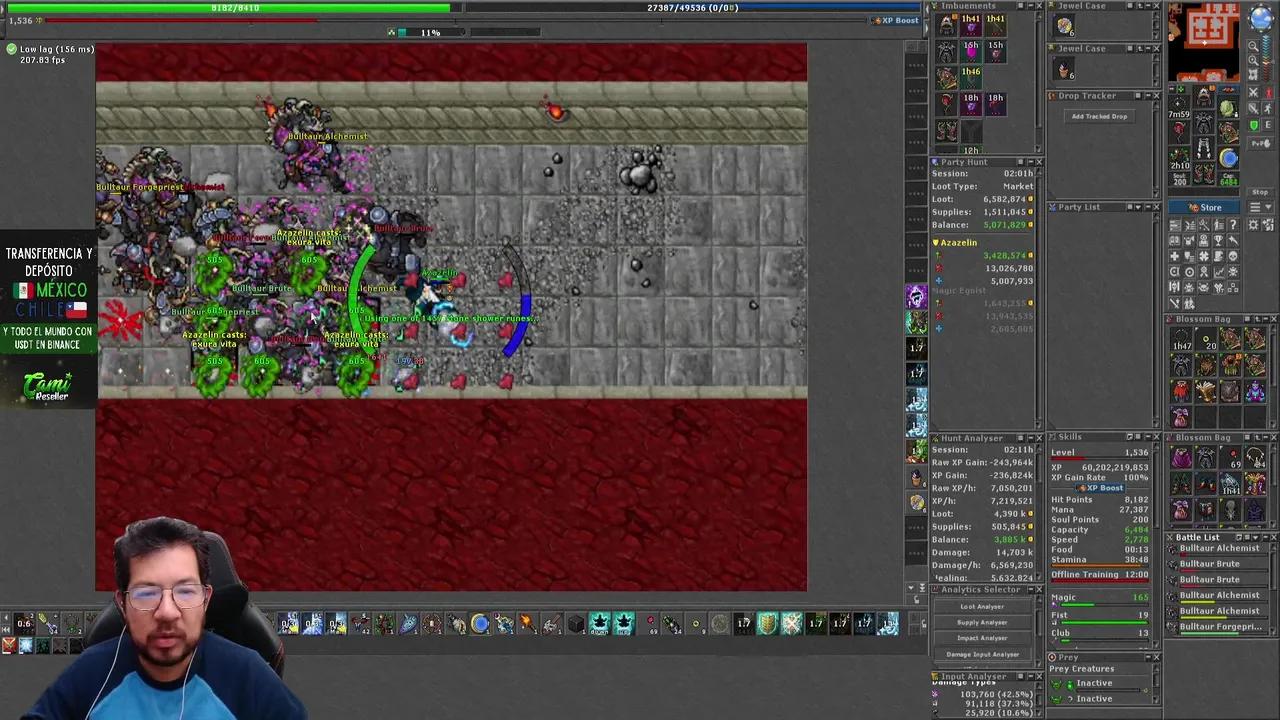Open the backpack equipment slot
Screen dimensions: 1280x720
[x=1229, y=108]
